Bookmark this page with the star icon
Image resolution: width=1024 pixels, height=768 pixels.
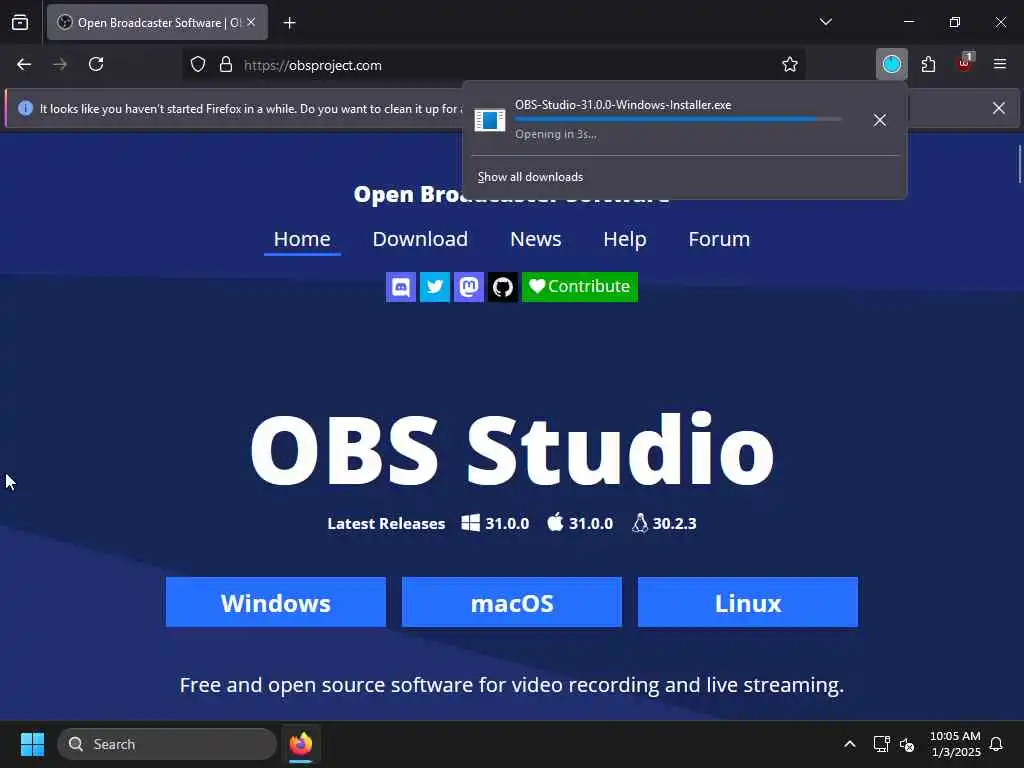[x=790, y=65]
